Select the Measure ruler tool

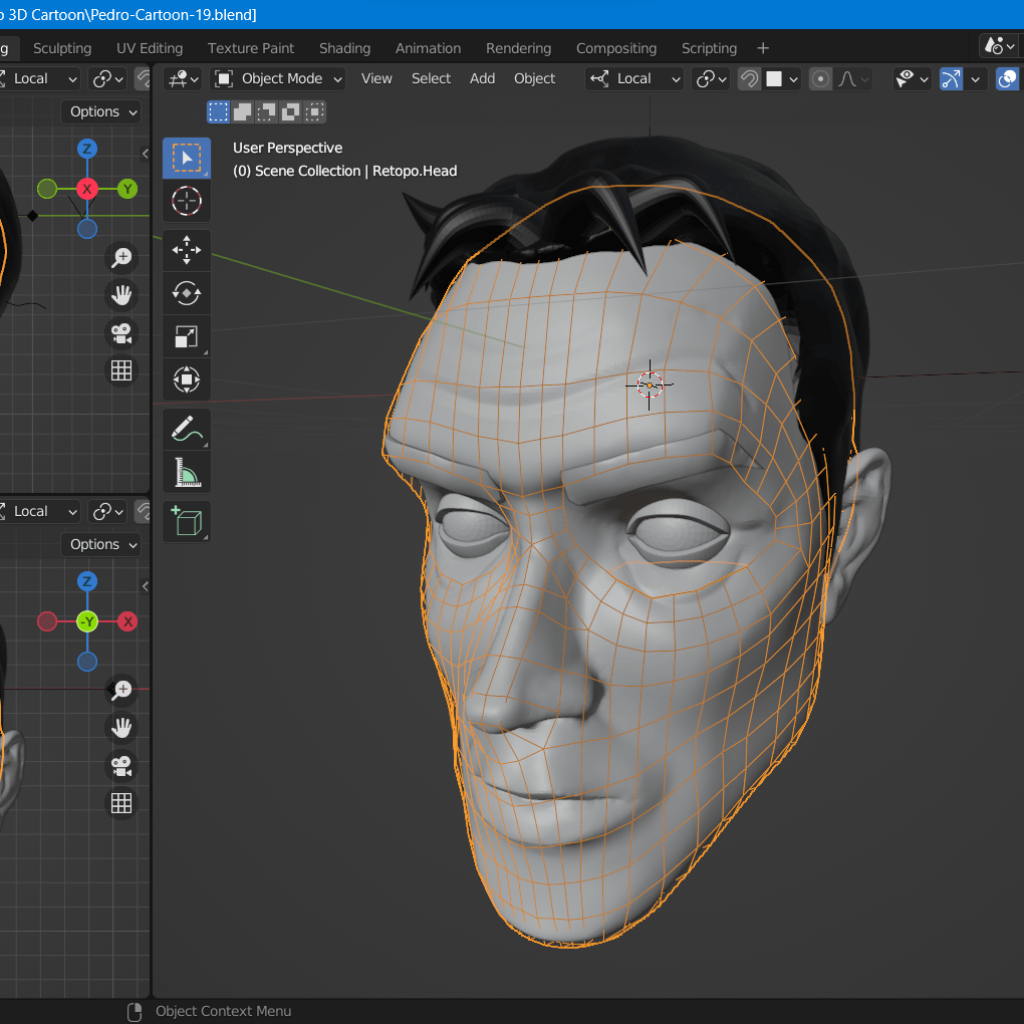click(x=186, y=472)
